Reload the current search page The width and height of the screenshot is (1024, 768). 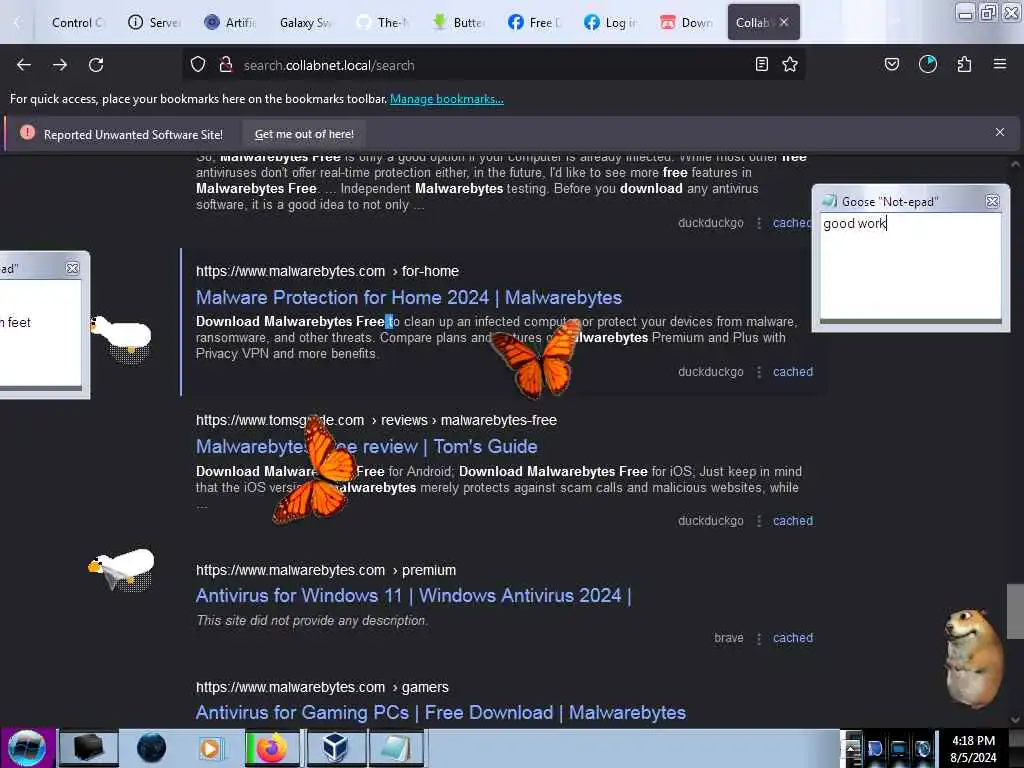click(96, 65)
